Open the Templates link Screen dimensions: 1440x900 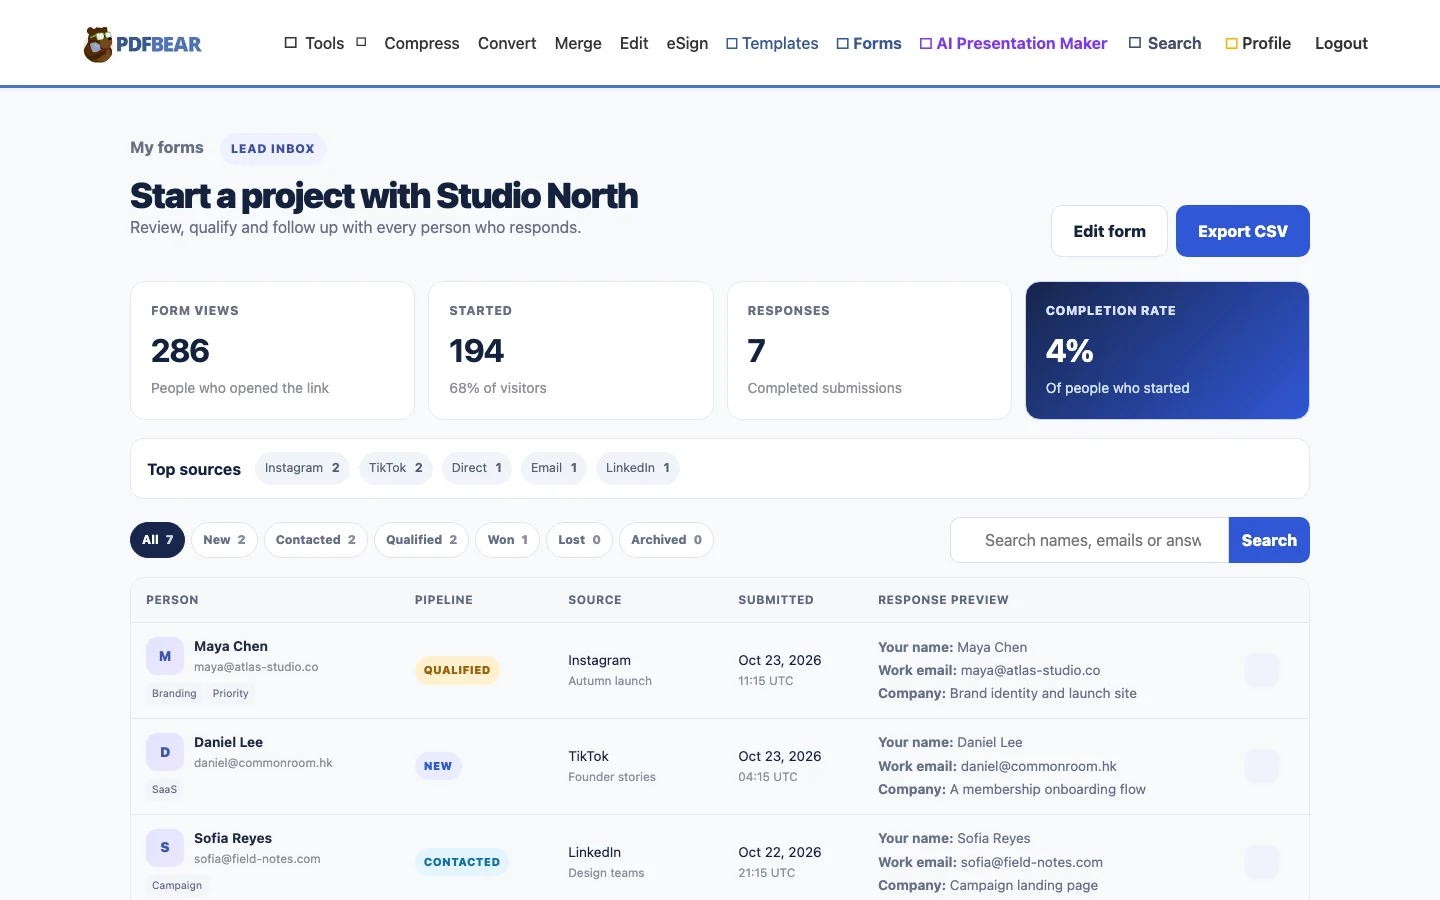pyautogui.click(x=772, y=43)
